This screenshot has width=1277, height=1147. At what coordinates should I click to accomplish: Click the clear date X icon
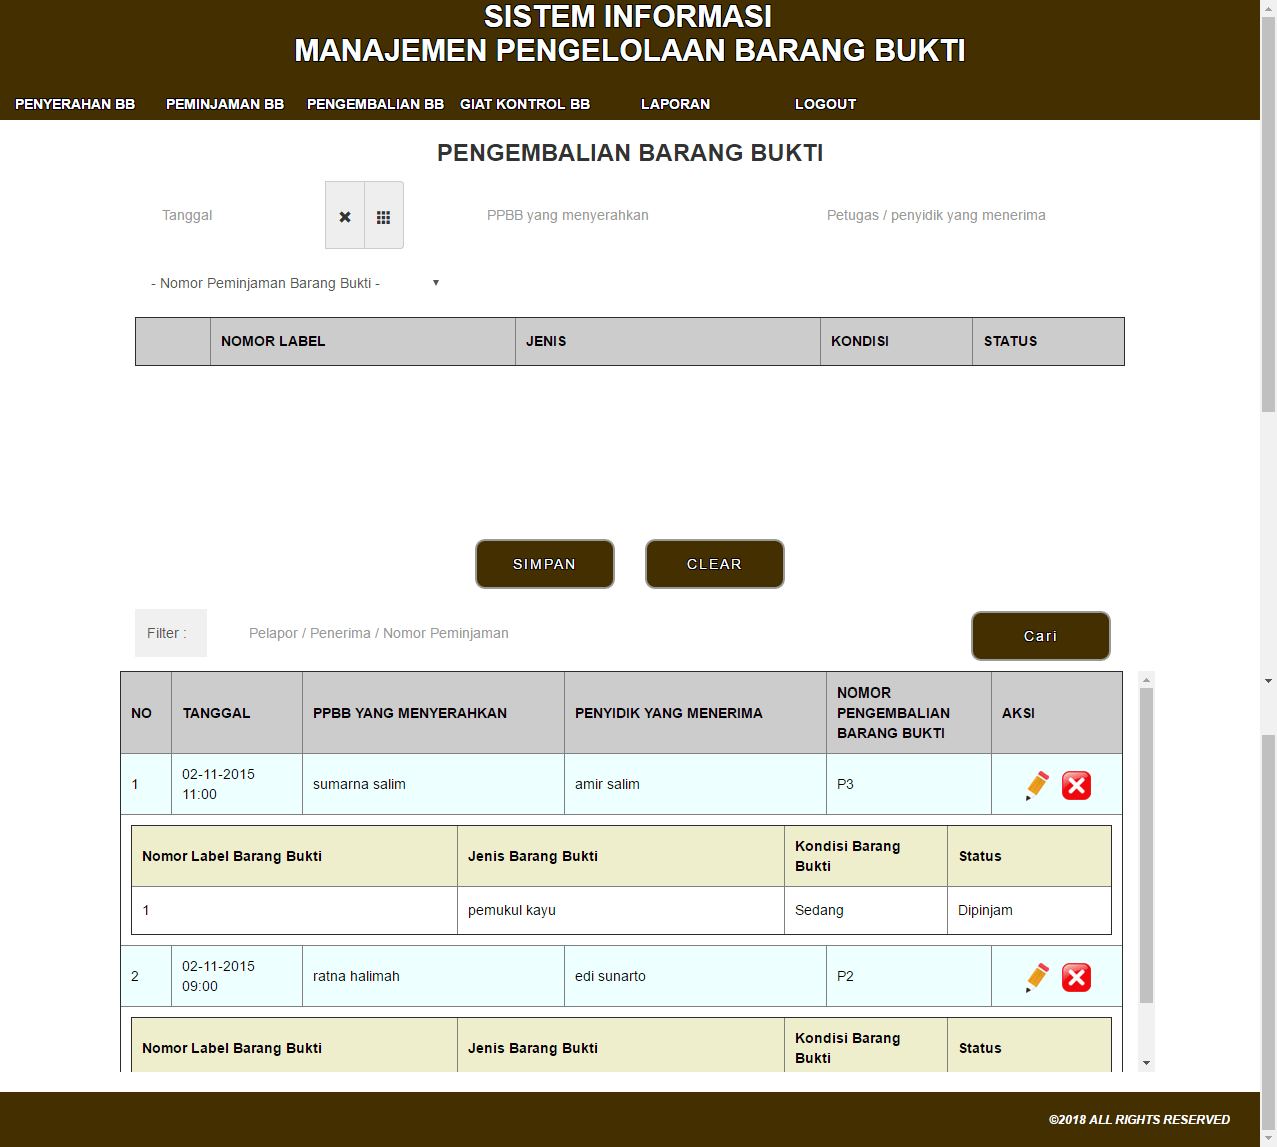345,216
